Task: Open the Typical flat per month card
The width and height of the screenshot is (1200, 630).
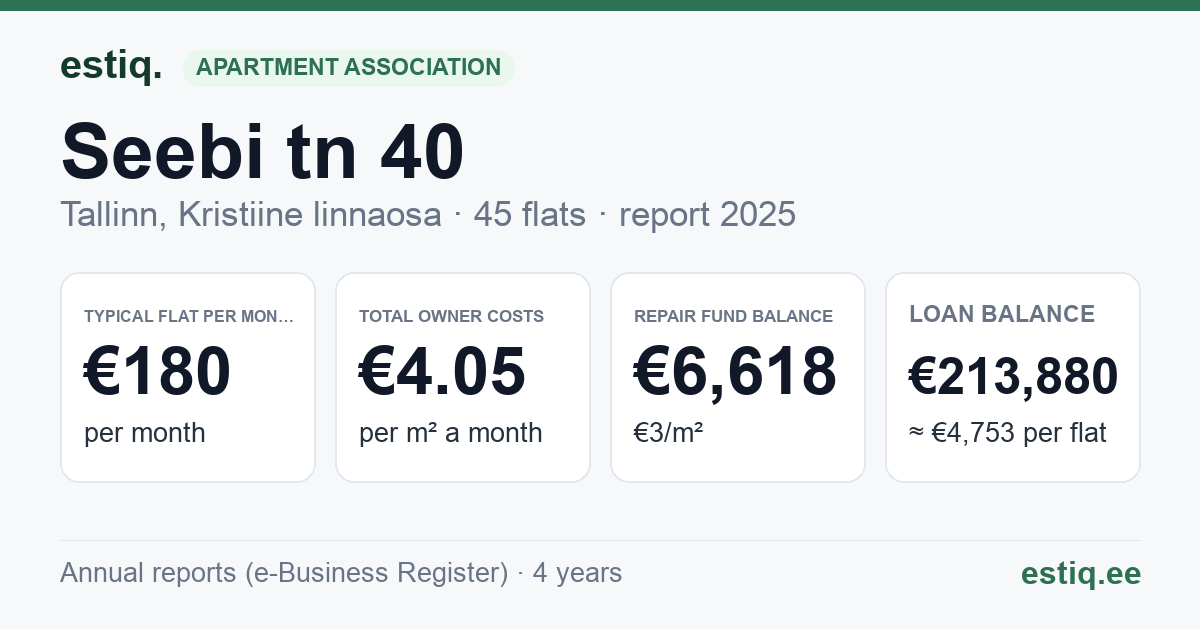Action: pyautogui.click(x=188, y=377)
